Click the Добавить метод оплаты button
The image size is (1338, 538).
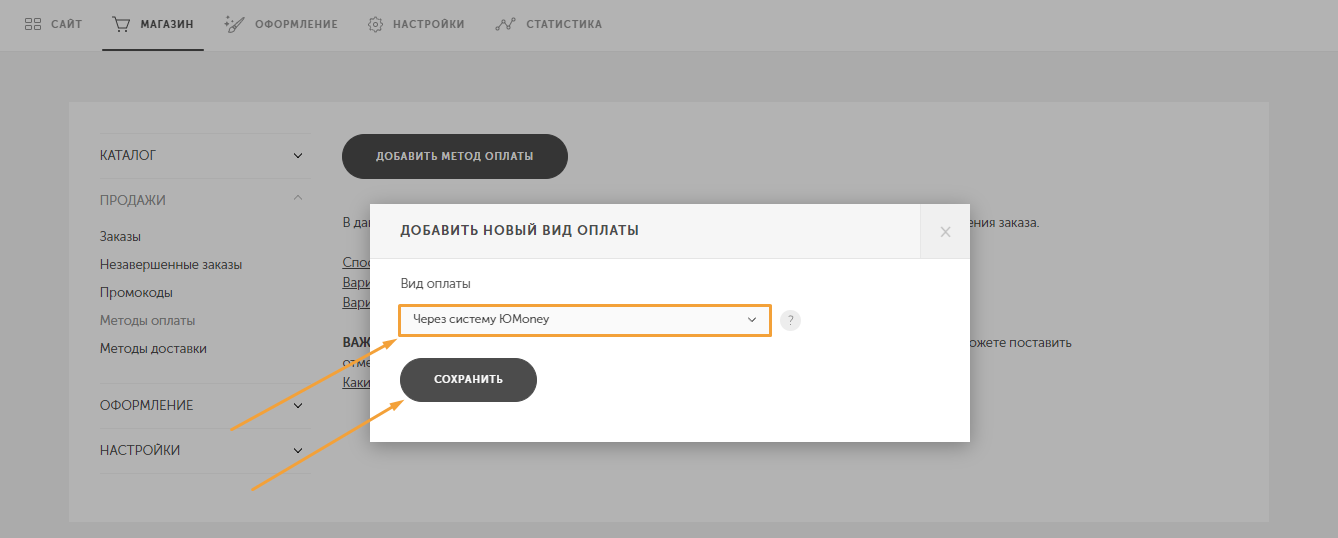[454, 157]
